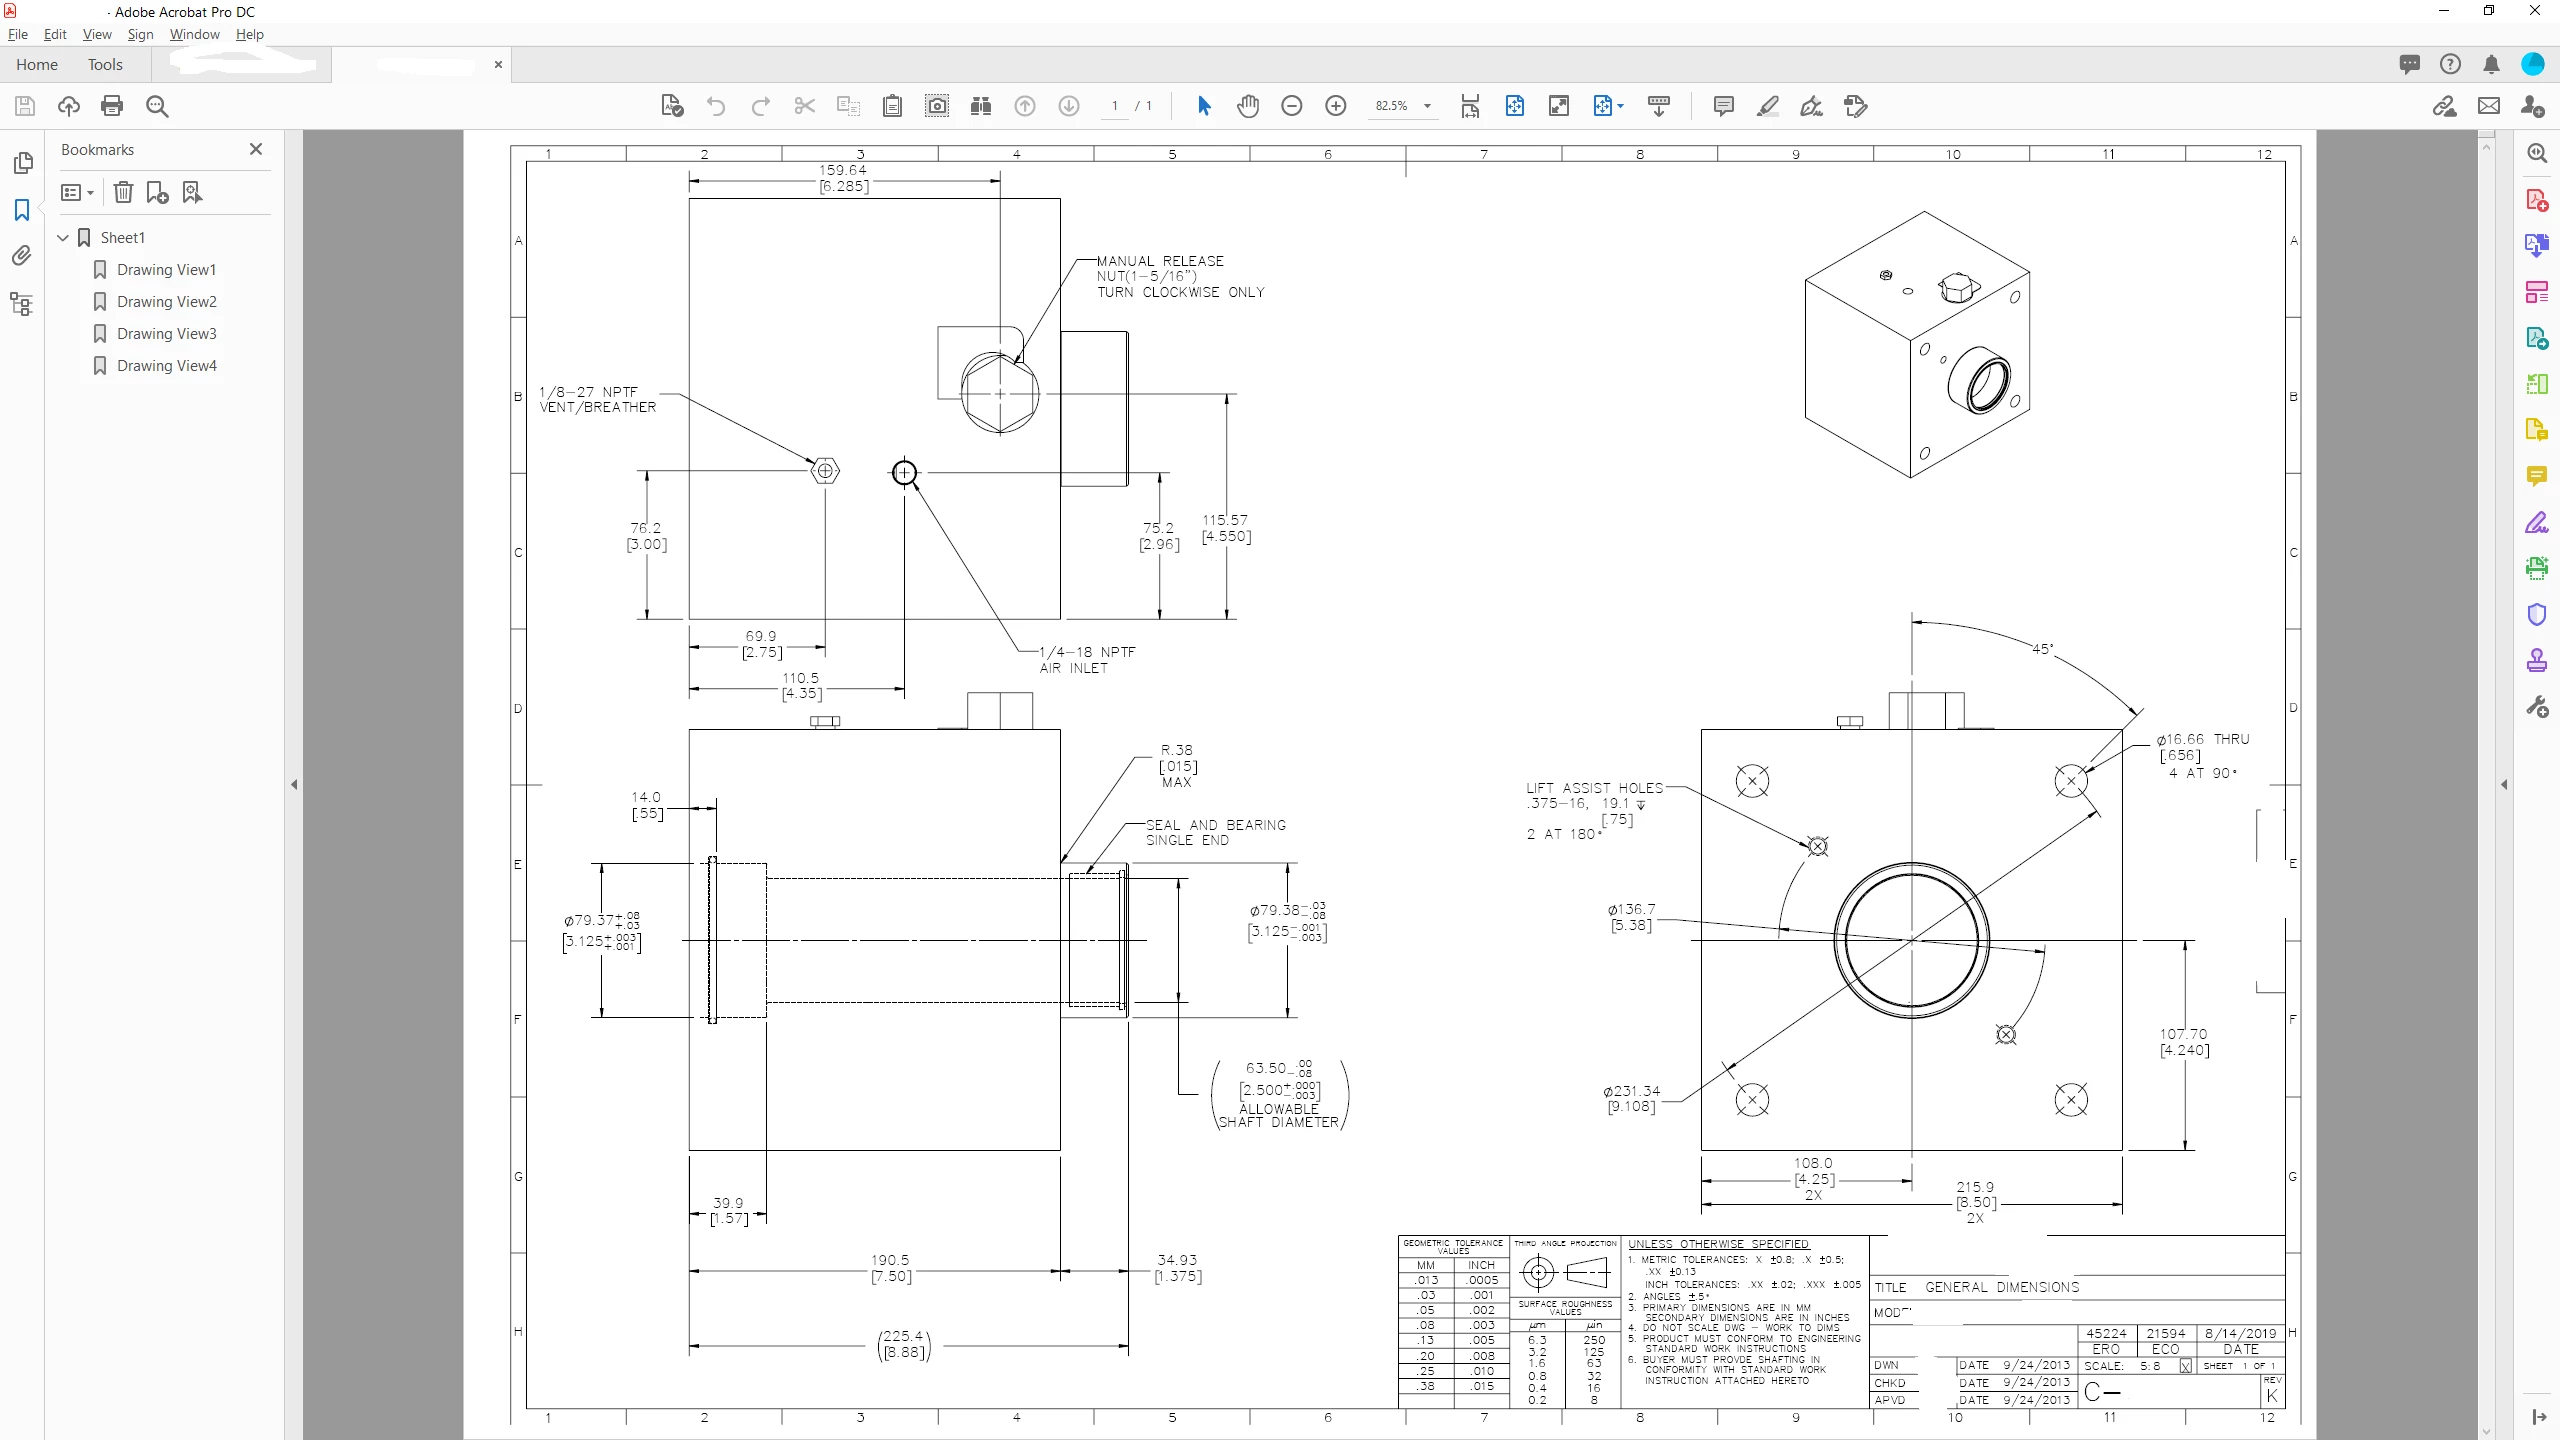Click the Undo arrow icon
This screenshot has width=2560, height=1440.
pyautogui.click(x=716, y=106)
